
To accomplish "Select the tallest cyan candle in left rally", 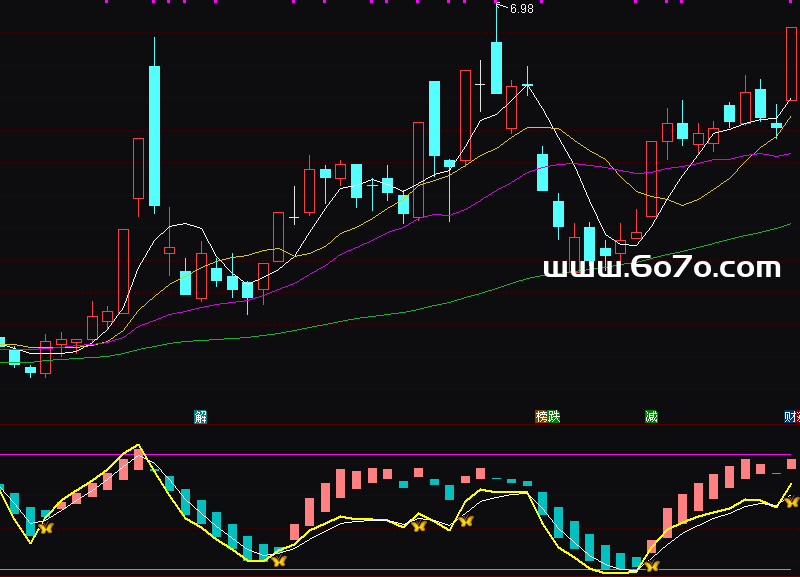I will (x=154, y=135).
